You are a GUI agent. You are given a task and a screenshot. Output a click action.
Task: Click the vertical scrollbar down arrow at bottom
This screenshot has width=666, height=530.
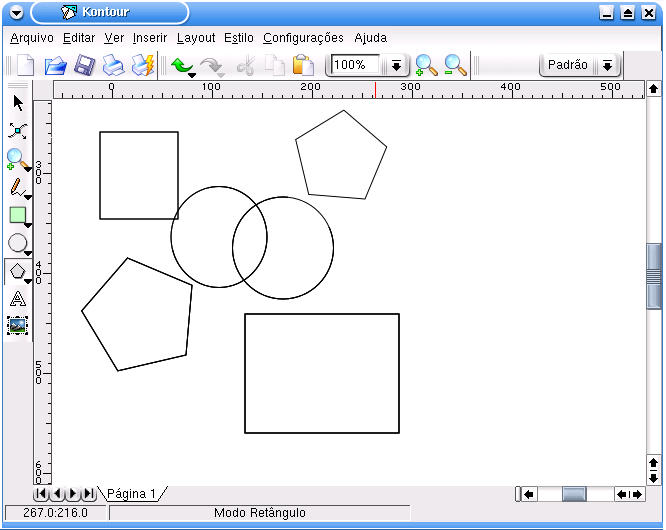[x=653, y=478]
